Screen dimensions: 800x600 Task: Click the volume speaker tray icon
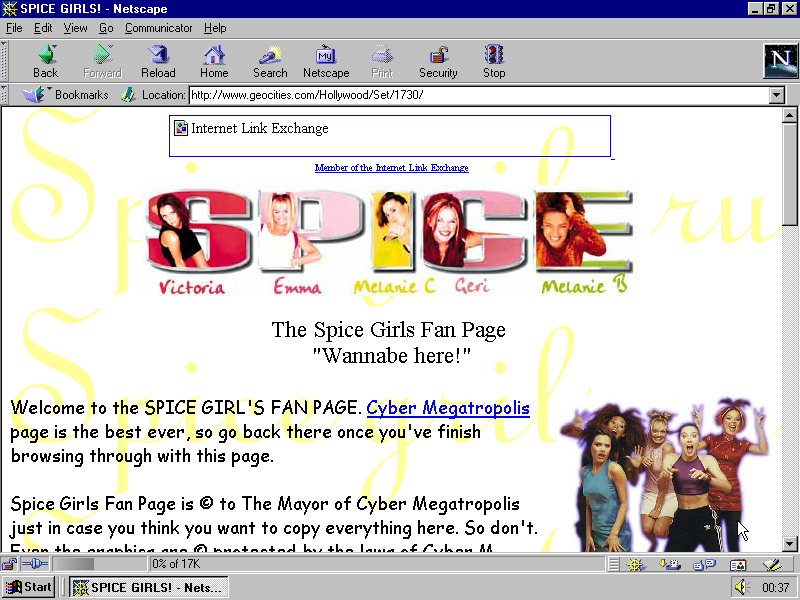click(x=742, y=587)
